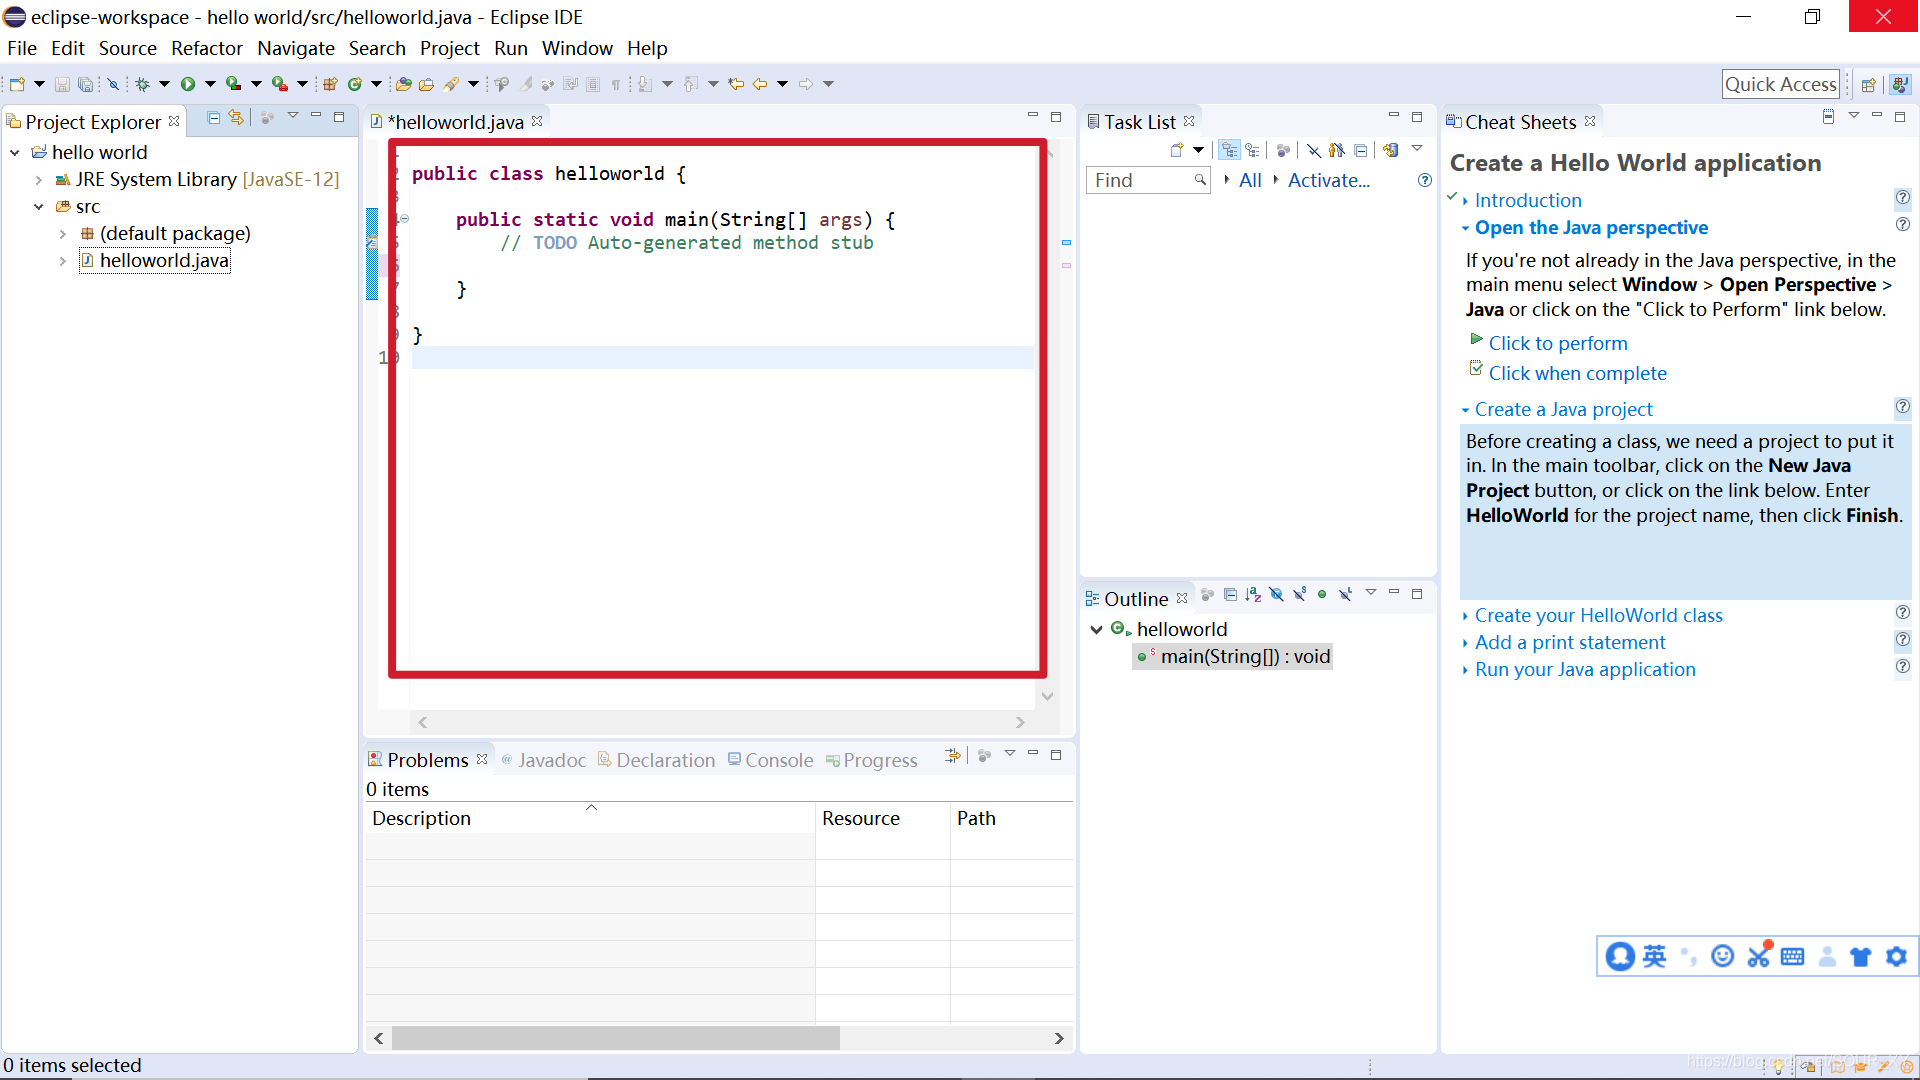Click the Open Type folder icon
This screenshot has width=1920, height=1080.
click(x=404, y=84)
